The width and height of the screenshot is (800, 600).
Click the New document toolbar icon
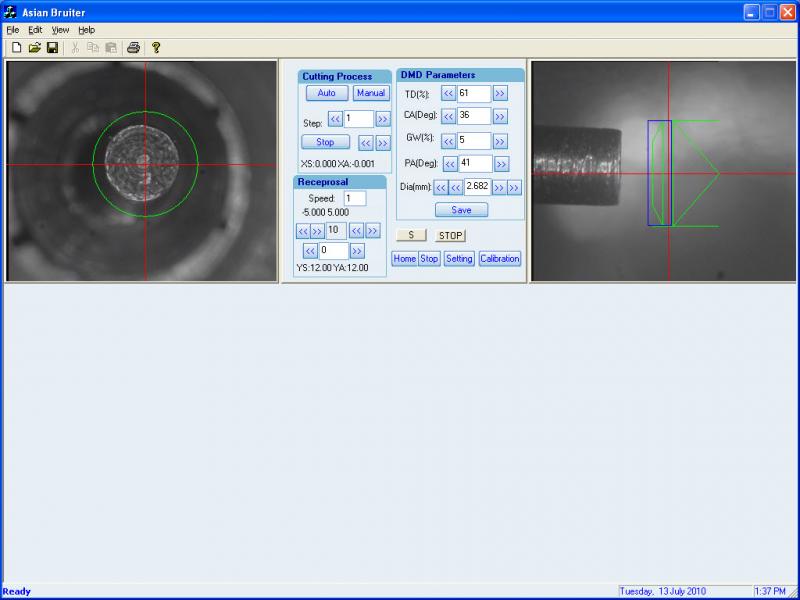pyautogui.click(x=16, y=47)
